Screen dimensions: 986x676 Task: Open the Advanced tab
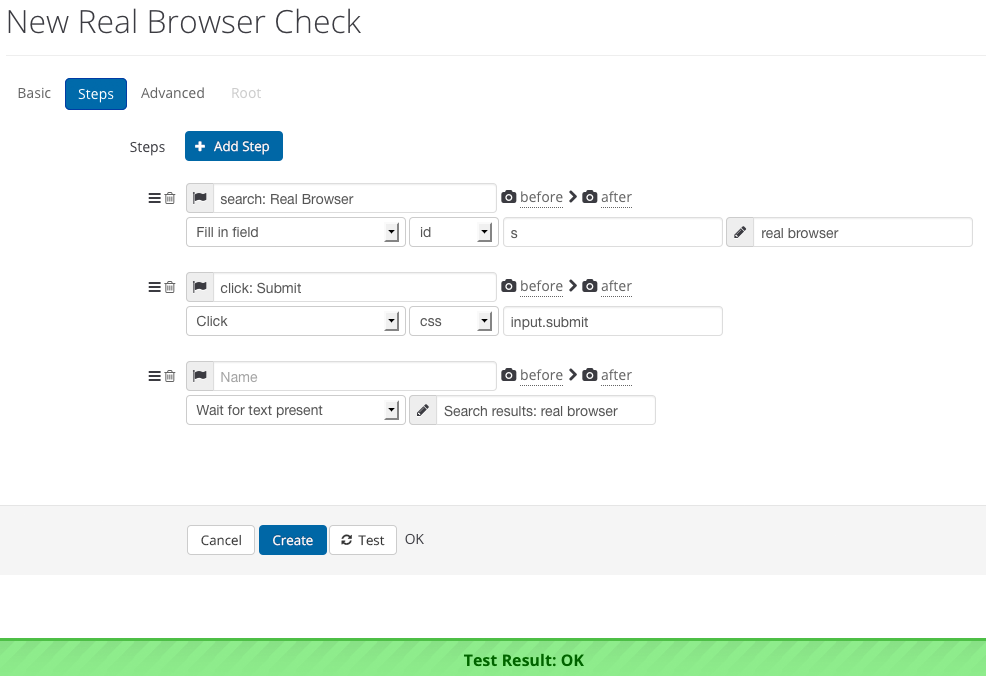[x=173, y=93]
